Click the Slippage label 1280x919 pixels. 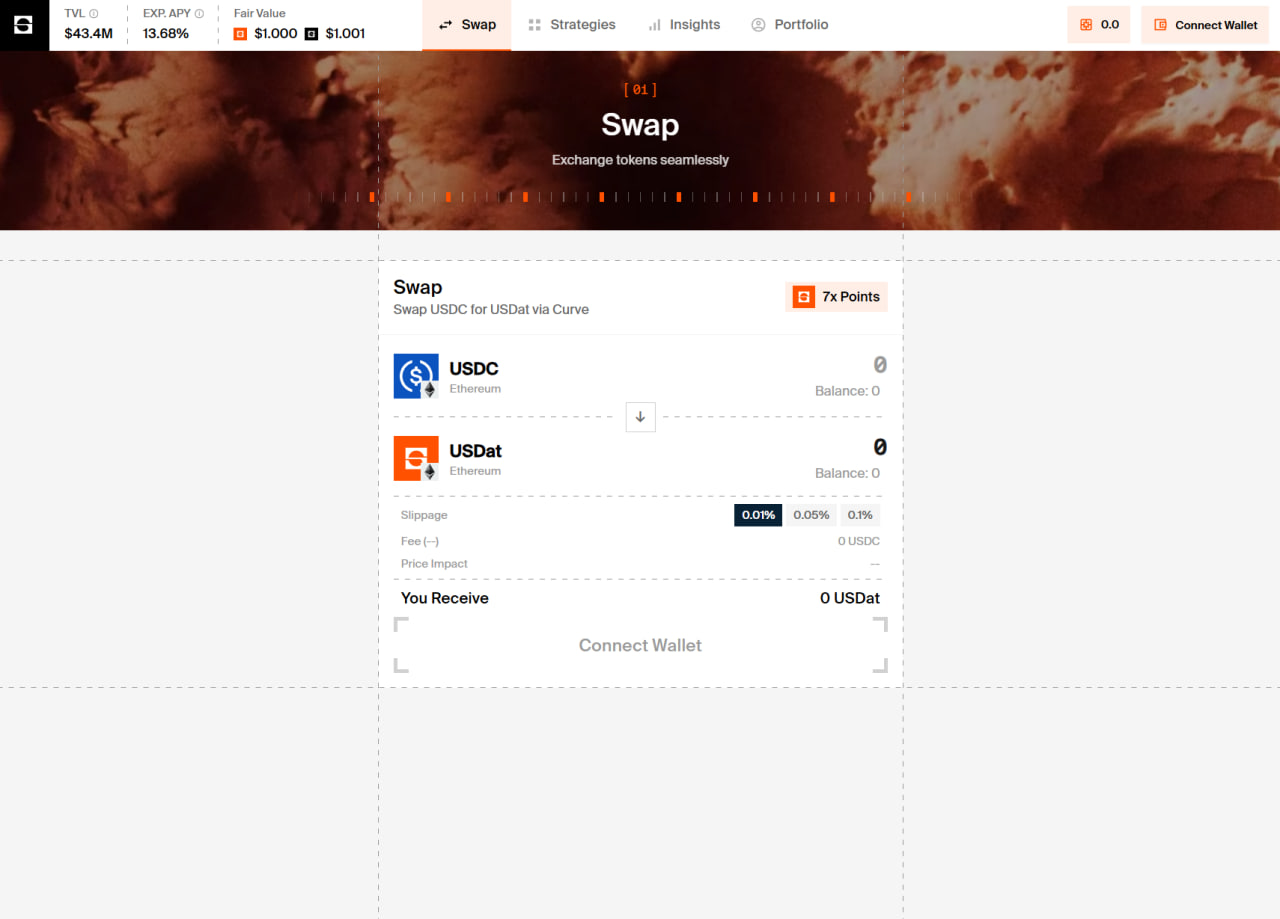point(424,515)
